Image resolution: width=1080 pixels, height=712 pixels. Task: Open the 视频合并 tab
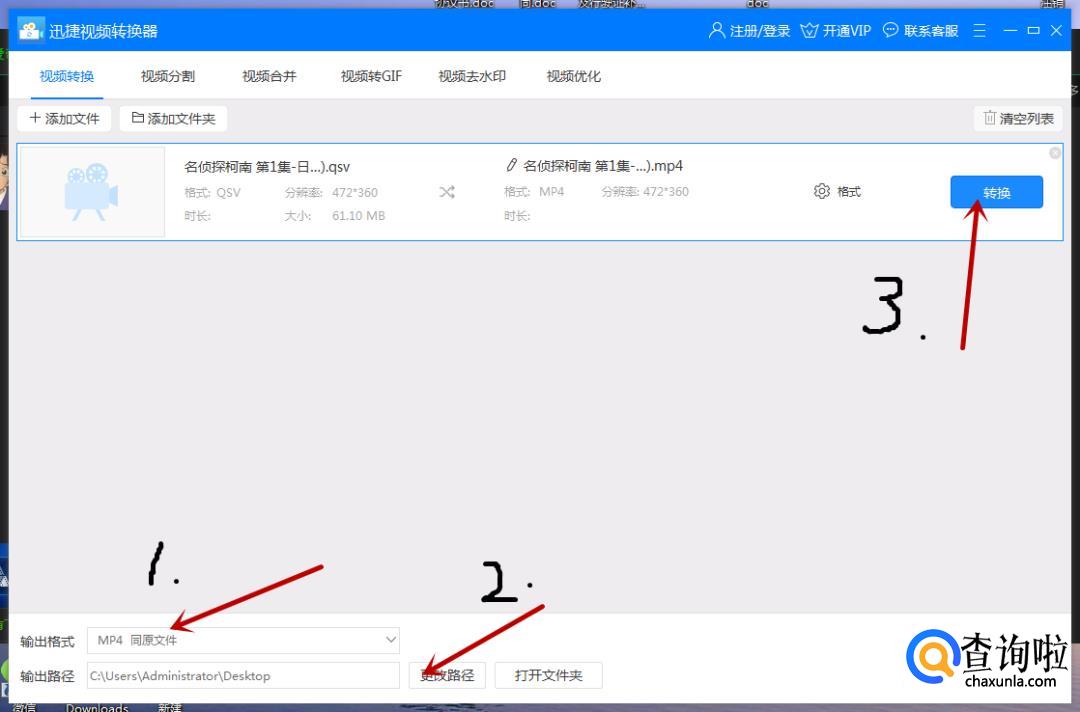click(x=269, y=76)
